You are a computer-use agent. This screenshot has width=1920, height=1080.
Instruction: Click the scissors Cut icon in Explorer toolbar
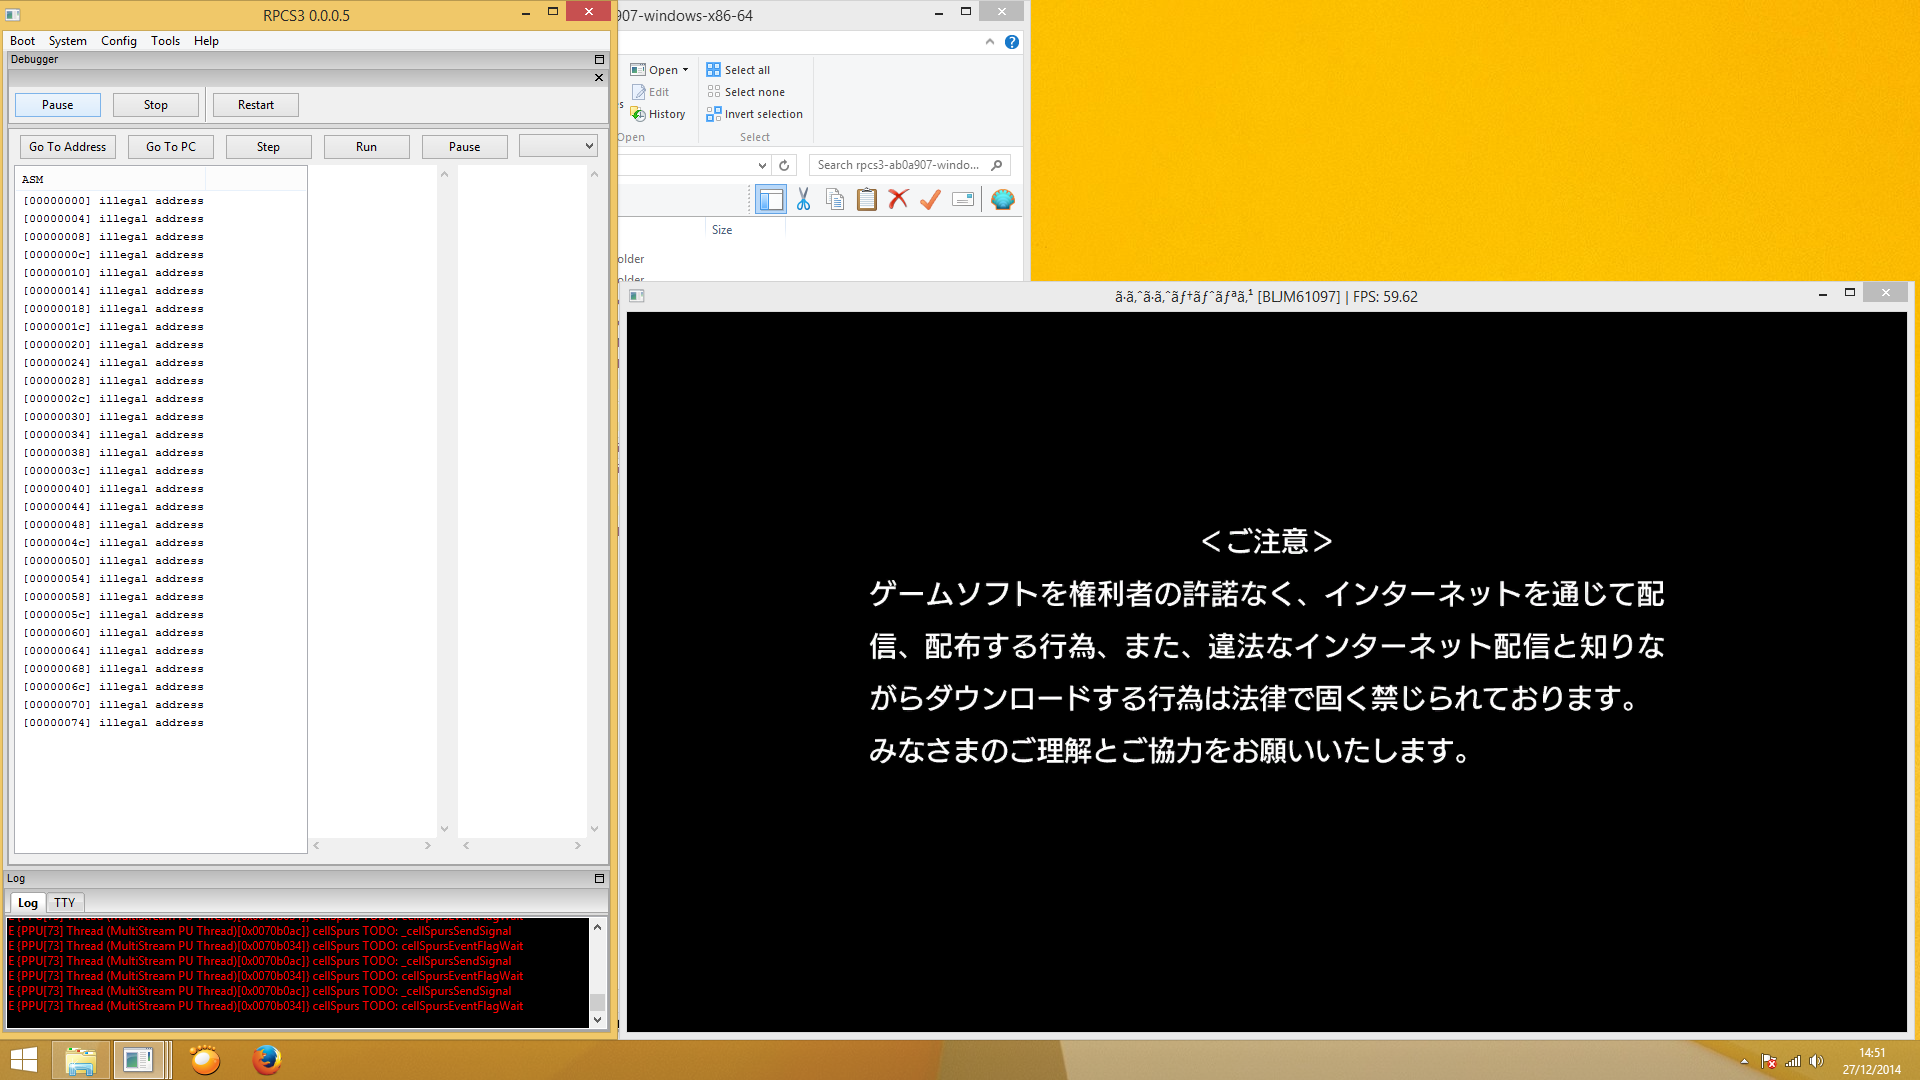tap(803, 200)
